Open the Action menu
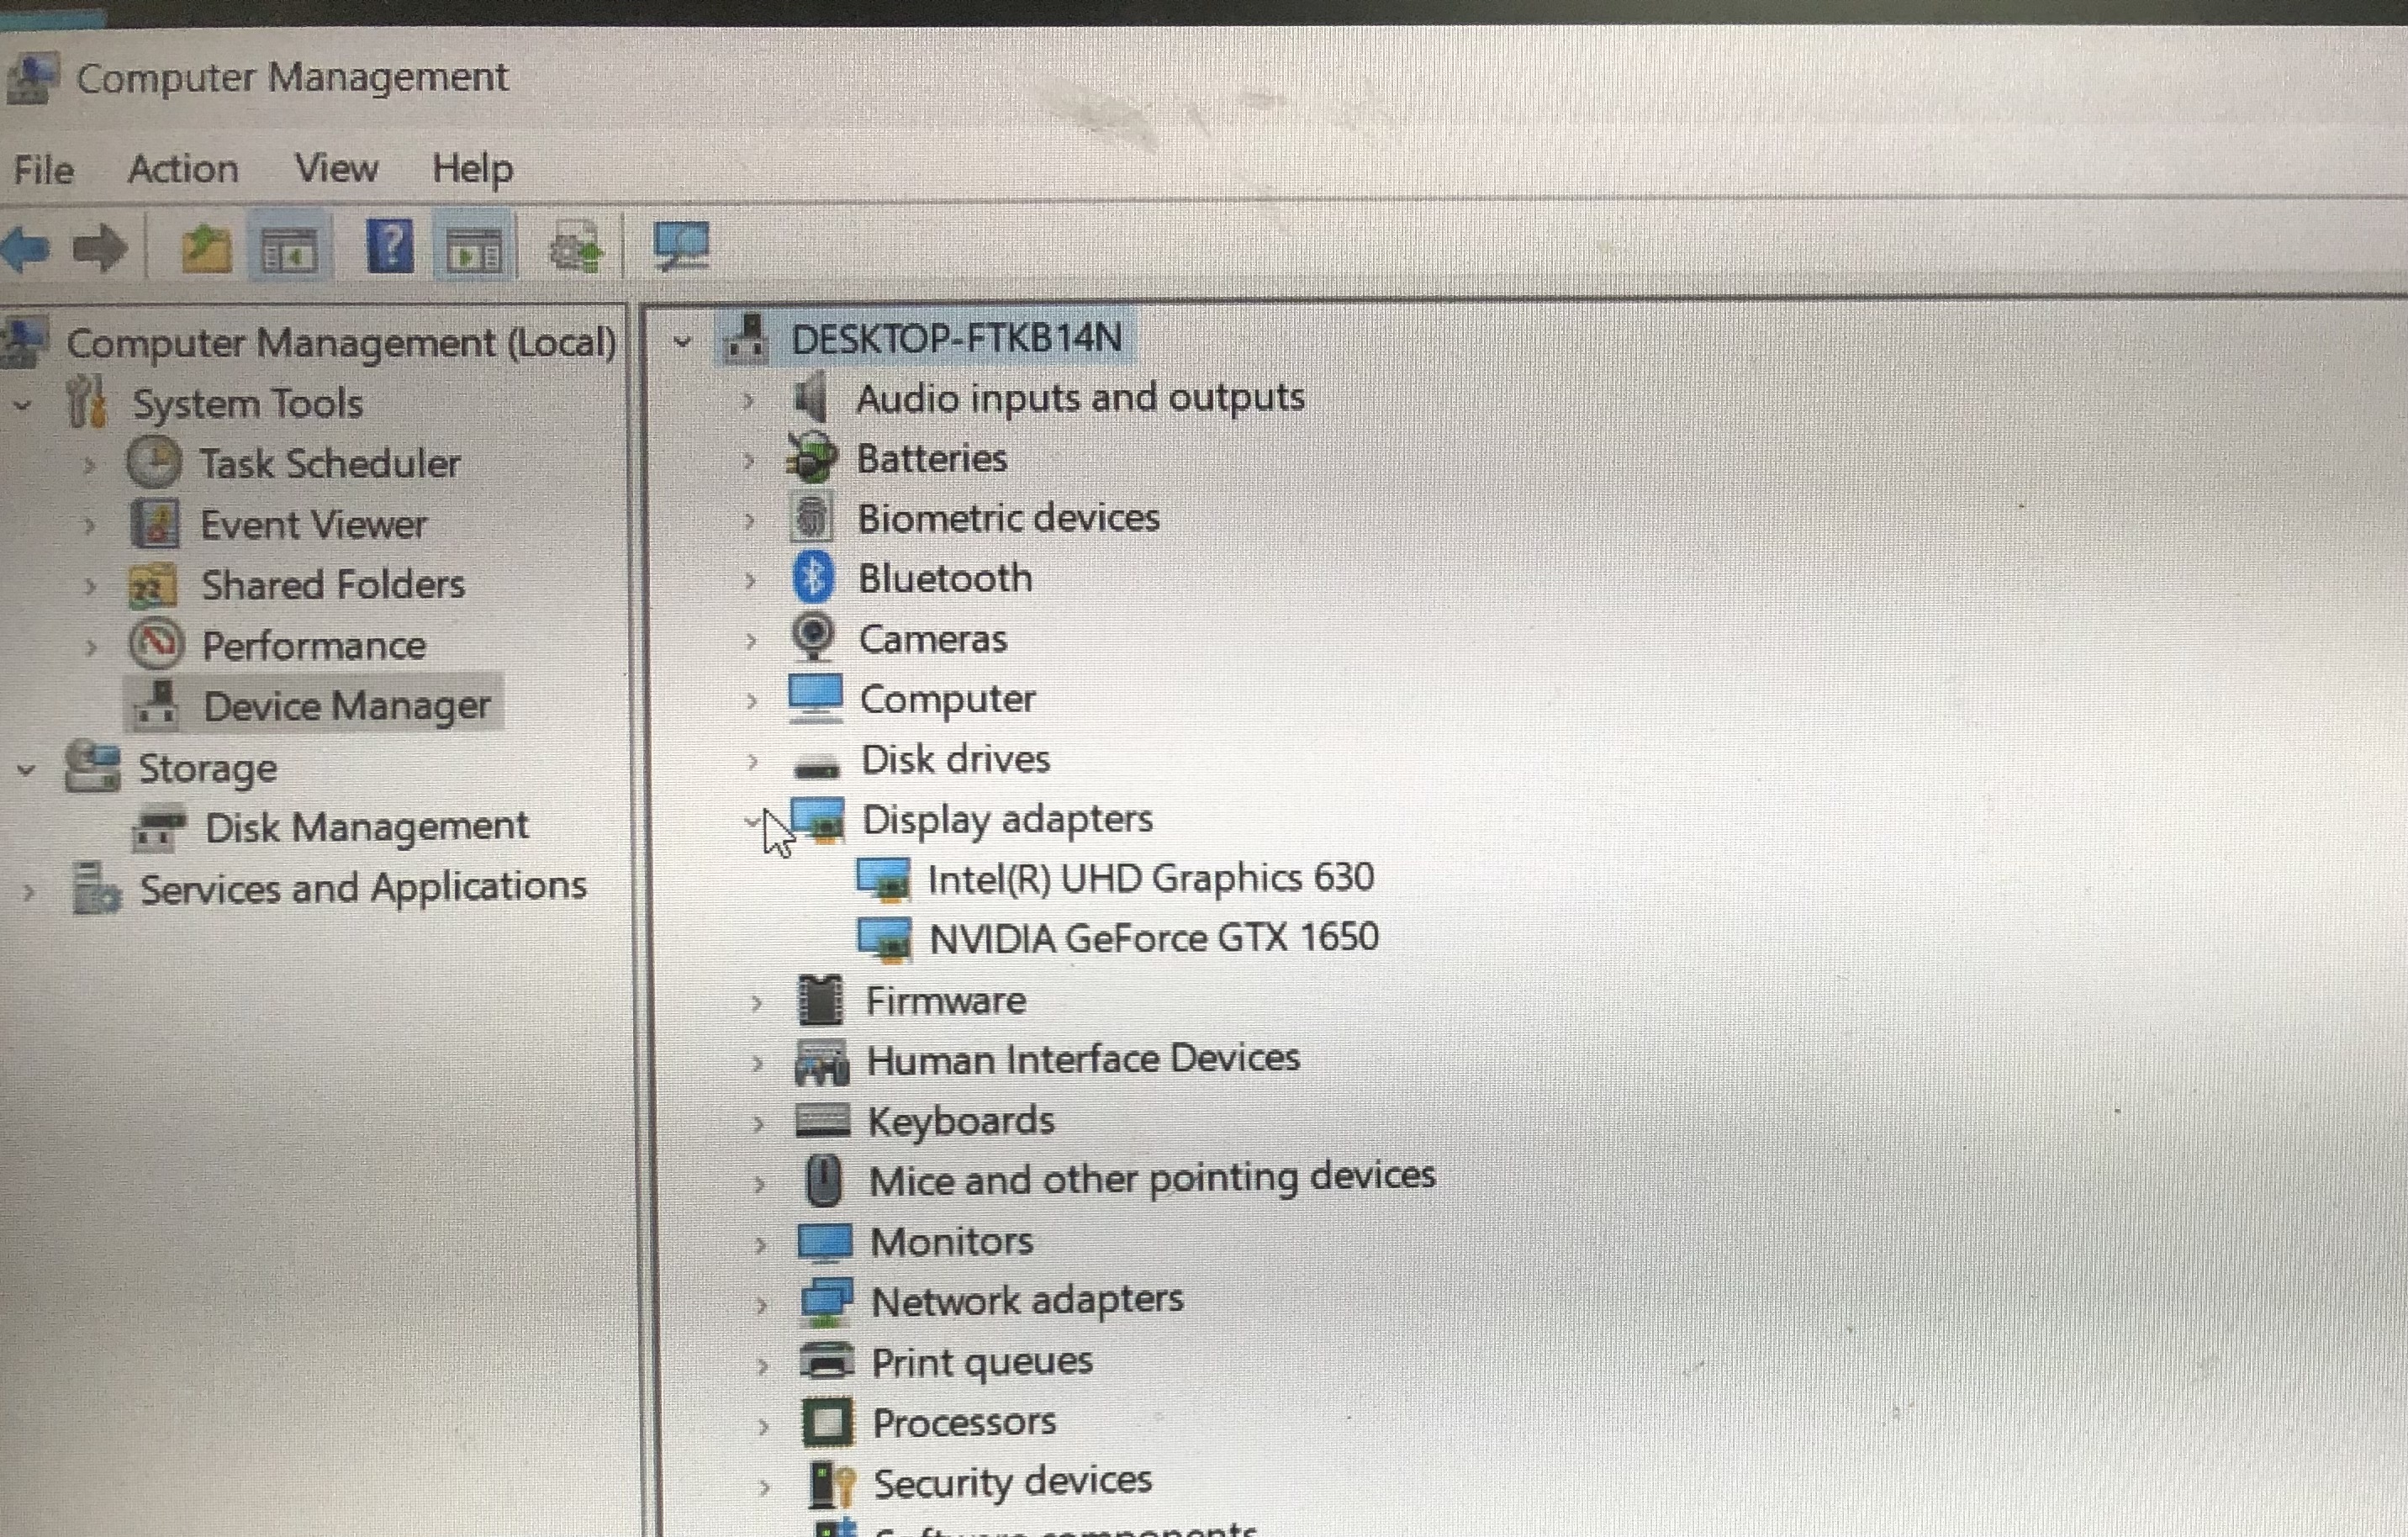Viewport: 2408px width, 1537px height. 183,169
